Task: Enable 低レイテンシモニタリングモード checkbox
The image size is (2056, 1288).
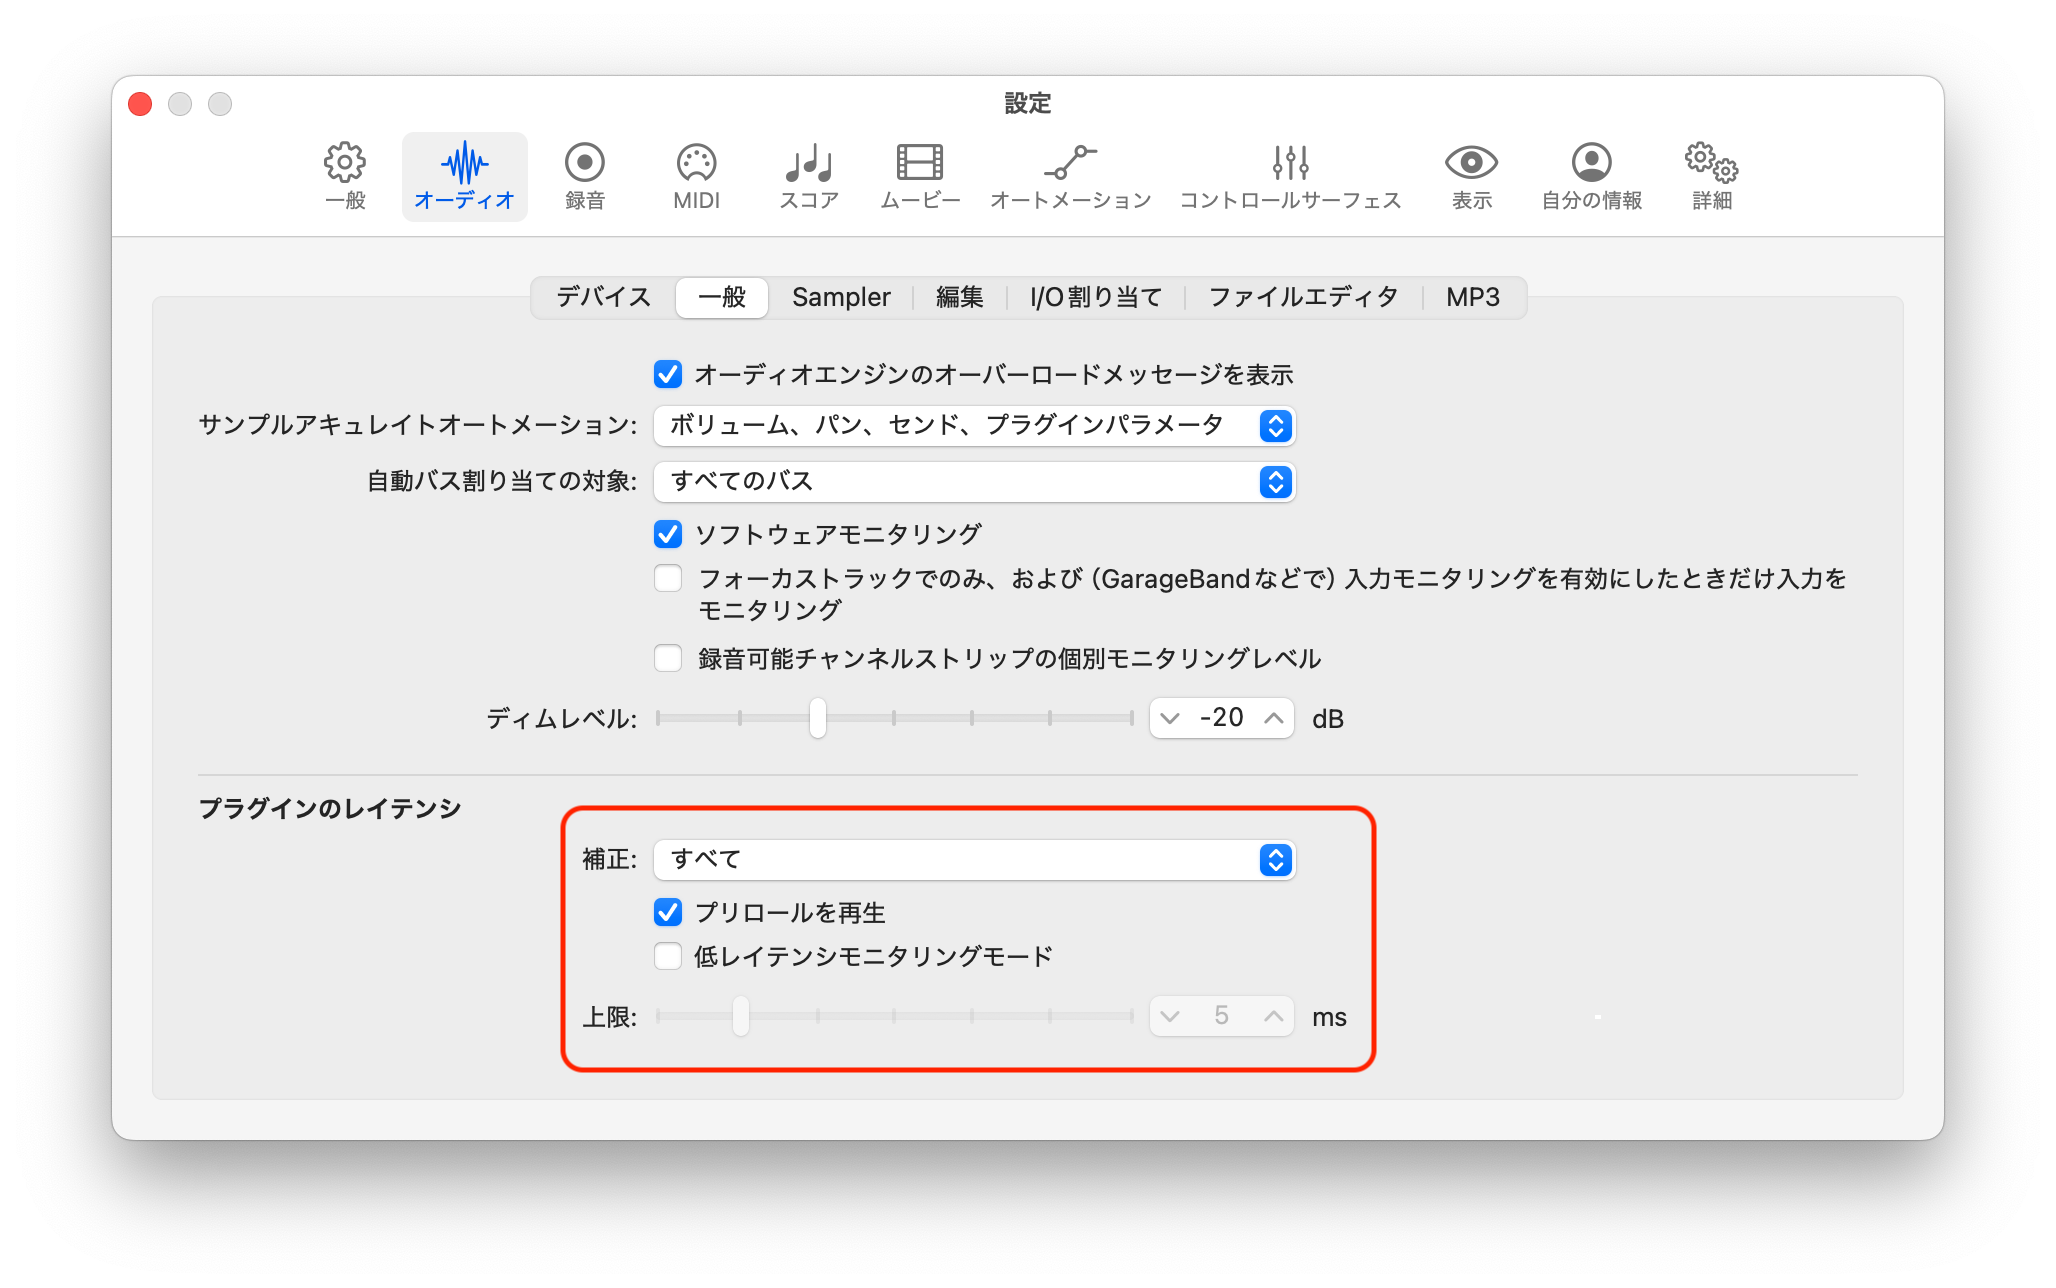Action: pyautogui.click(x=668, y=956)
